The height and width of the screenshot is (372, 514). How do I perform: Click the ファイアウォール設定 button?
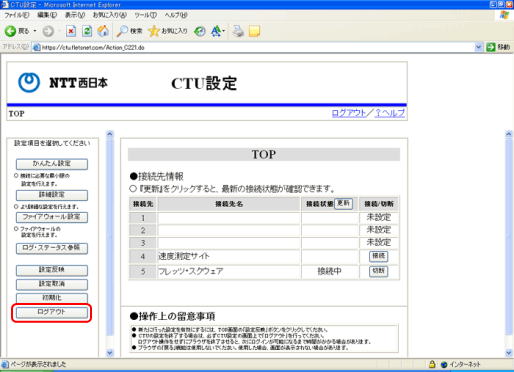point(52,217)
